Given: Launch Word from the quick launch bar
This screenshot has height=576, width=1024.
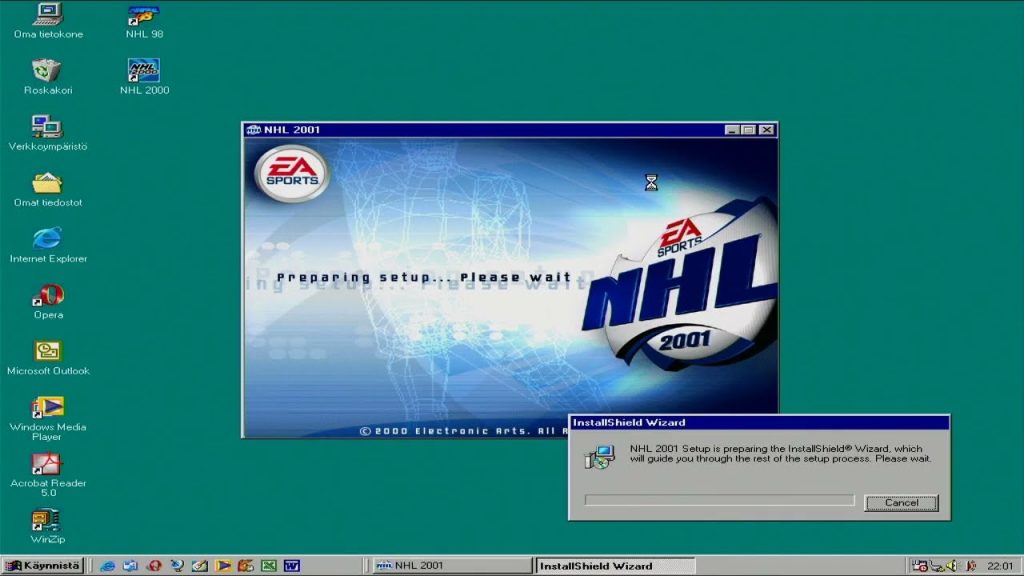Looking at the screenshot, I should [x=291, y=566].
